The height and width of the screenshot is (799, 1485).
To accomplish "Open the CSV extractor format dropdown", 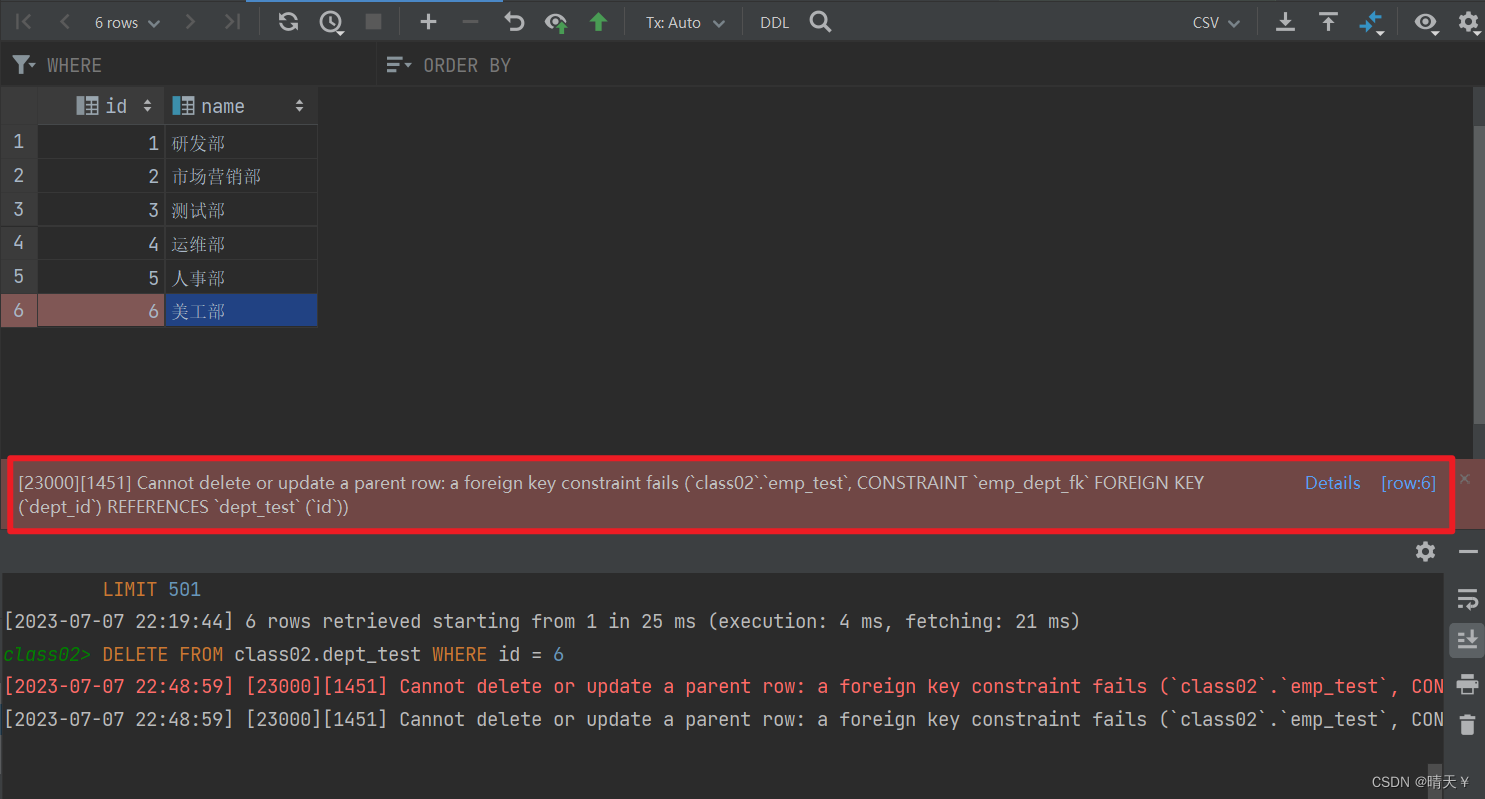I will (x=1215, y=21).
